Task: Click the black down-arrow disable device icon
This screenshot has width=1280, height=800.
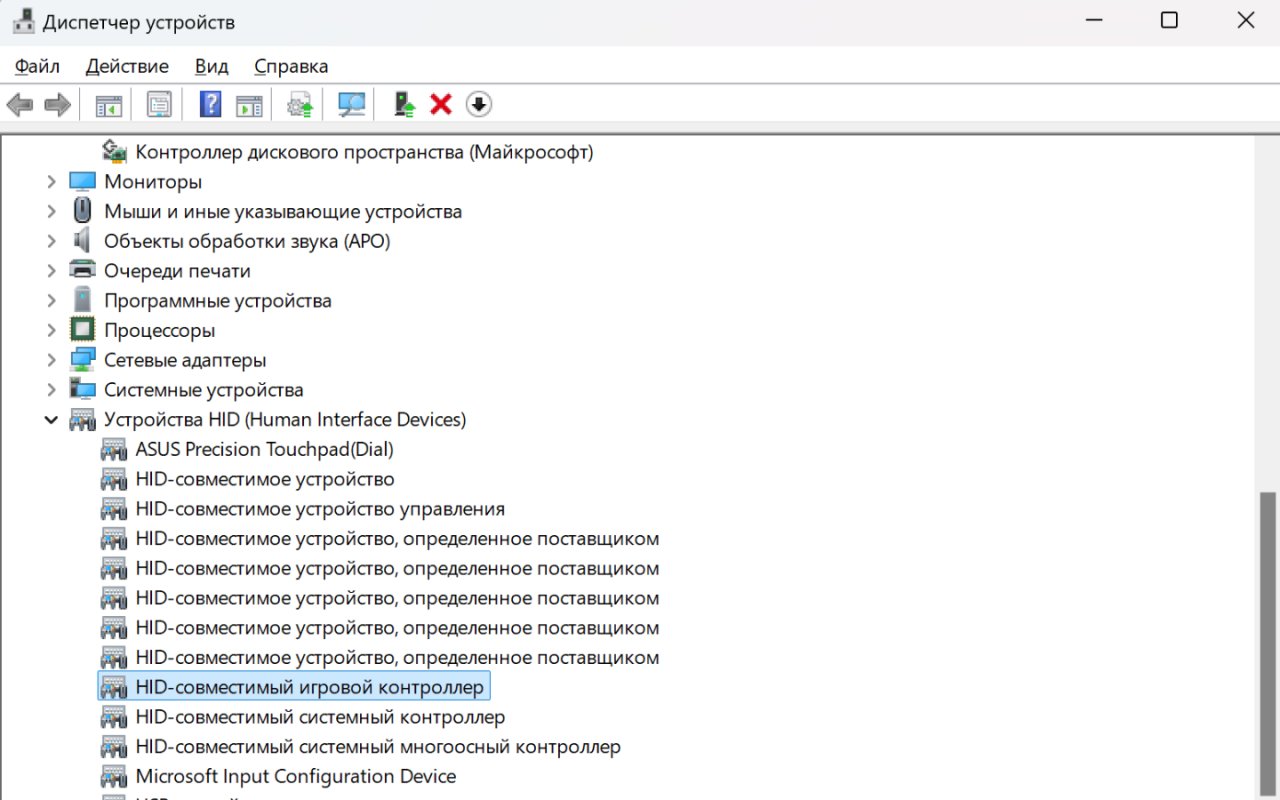Action: tap(479, 104)
